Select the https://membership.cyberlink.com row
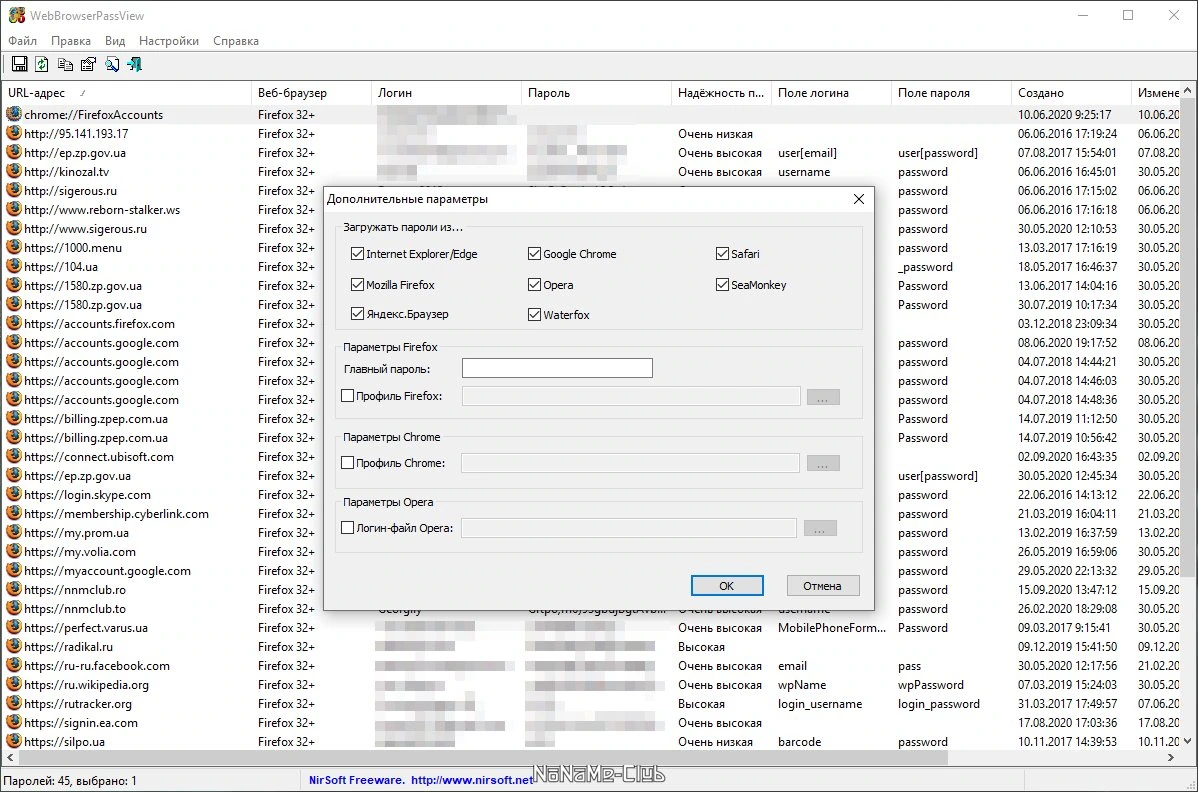 pos(591,513)
